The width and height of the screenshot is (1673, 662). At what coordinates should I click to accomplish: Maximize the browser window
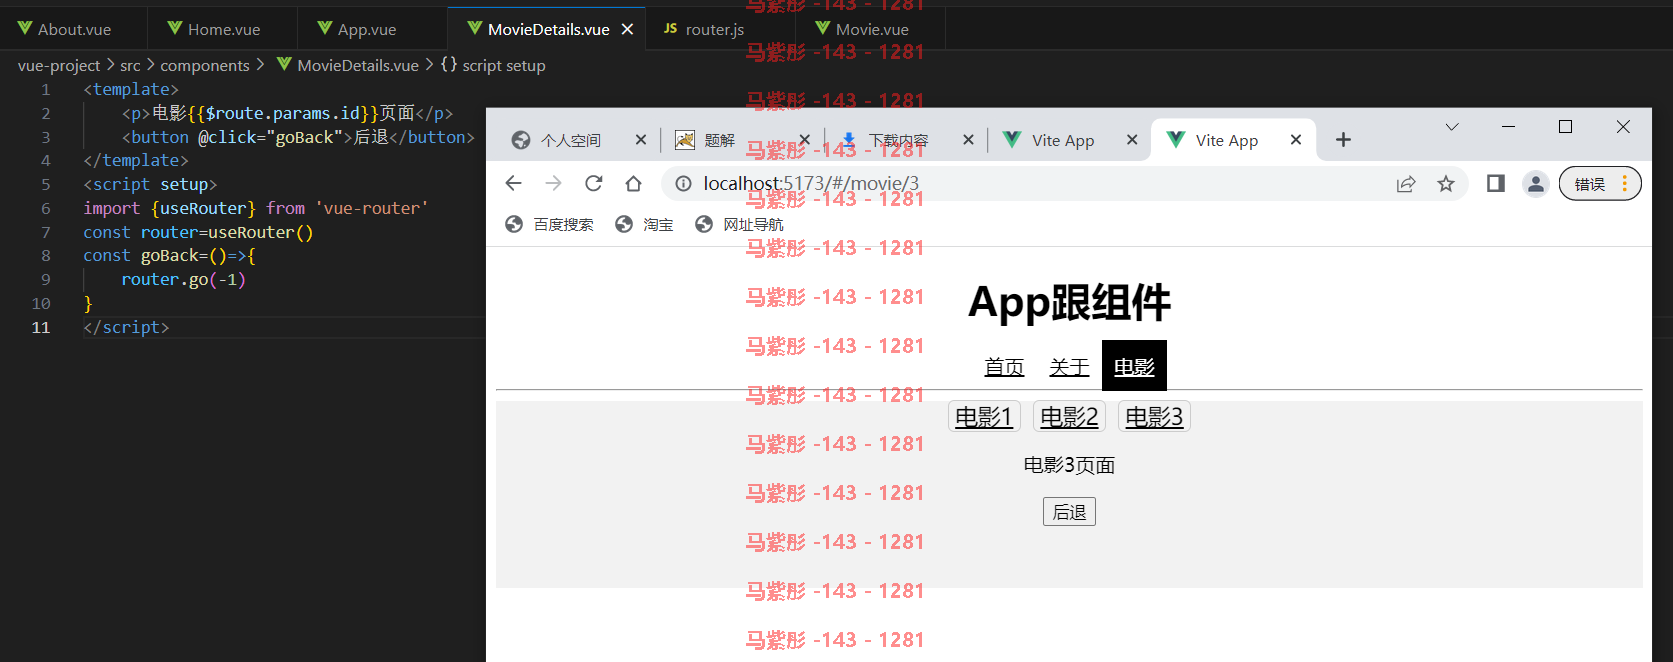pyautogui.click(x=1566, y=127)
